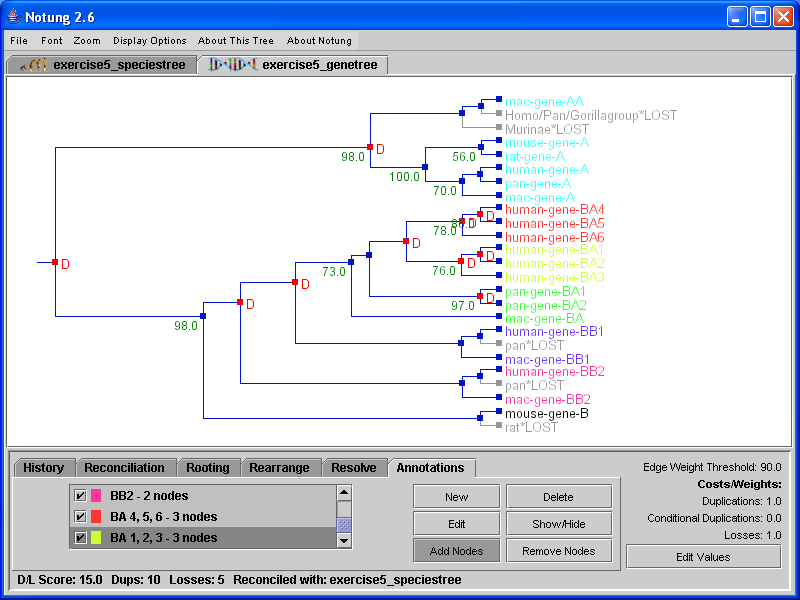Click the Remove Nodes button
Screen dimensions: 800x600
(x=558, y=551)
